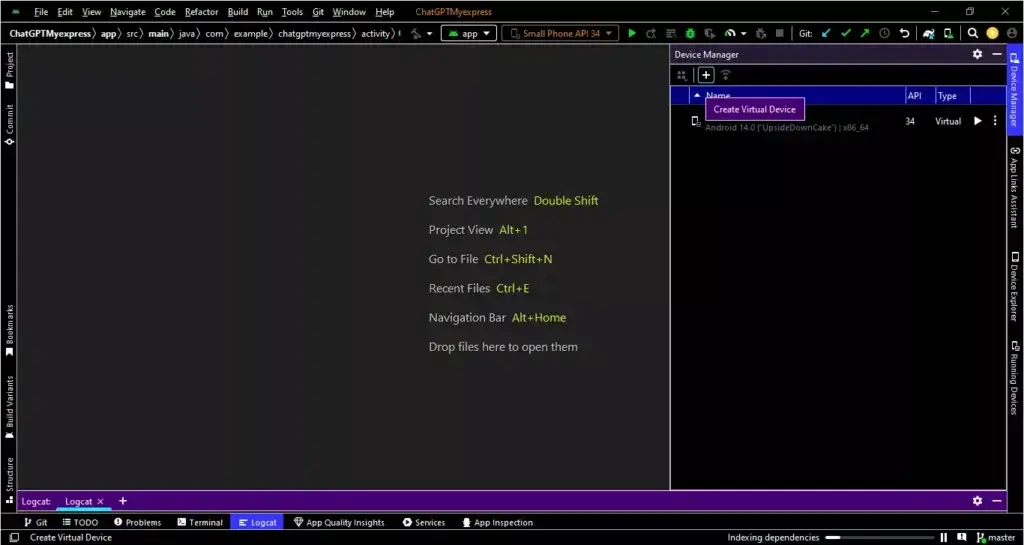
Task: Open more actions for Android 14.0 device
Action: click(995, 121)
